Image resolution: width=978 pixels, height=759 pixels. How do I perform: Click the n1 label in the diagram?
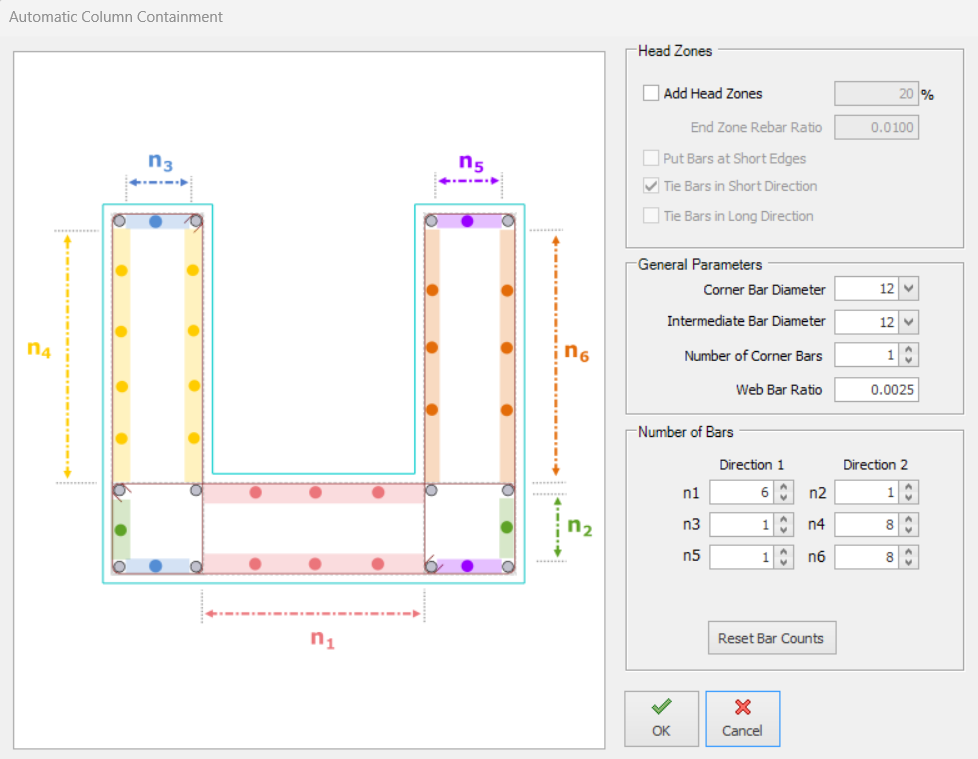tap(321, 638)
